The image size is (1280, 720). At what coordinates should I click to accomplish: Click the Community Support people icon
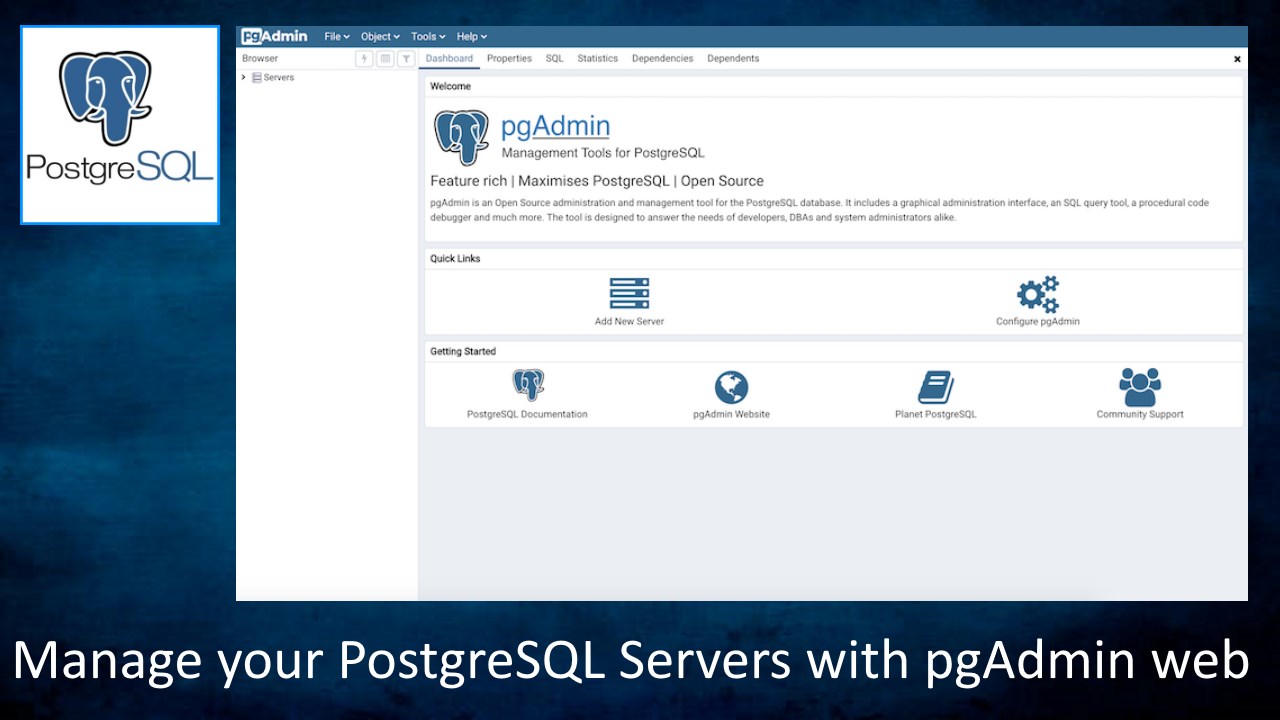click(x=1140, y=387)
